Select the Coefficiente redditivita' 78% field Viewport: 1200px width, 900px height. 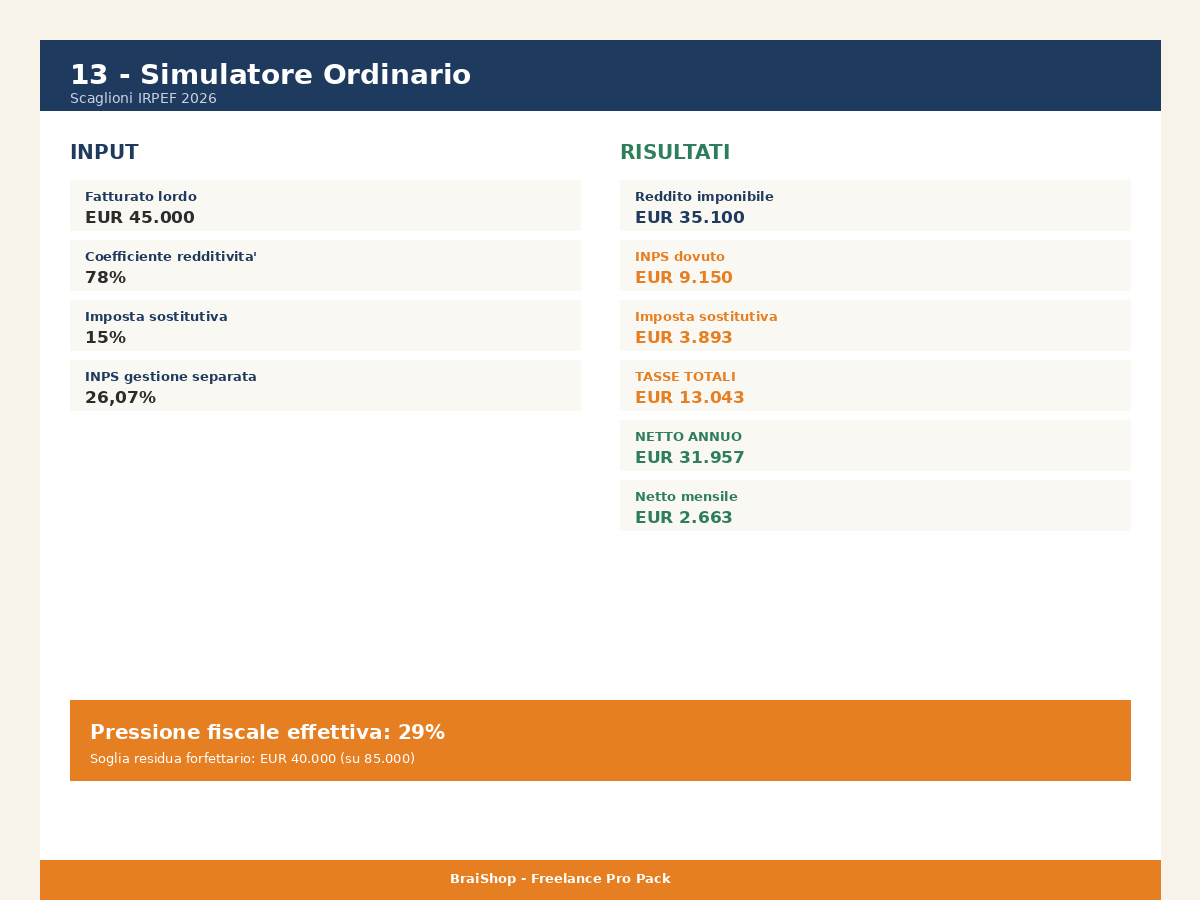tap(325, 265)
